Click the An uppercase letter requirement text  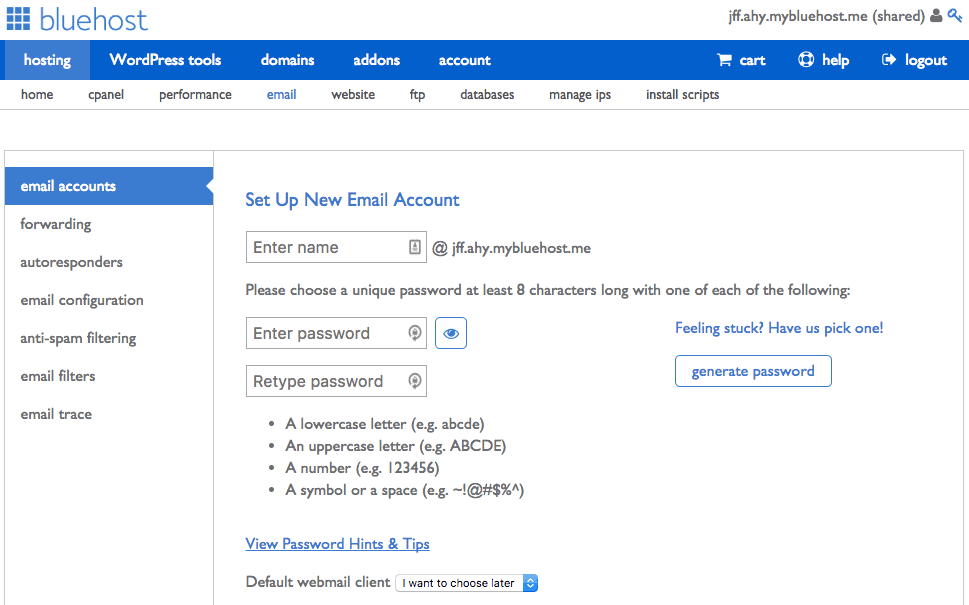396,446
